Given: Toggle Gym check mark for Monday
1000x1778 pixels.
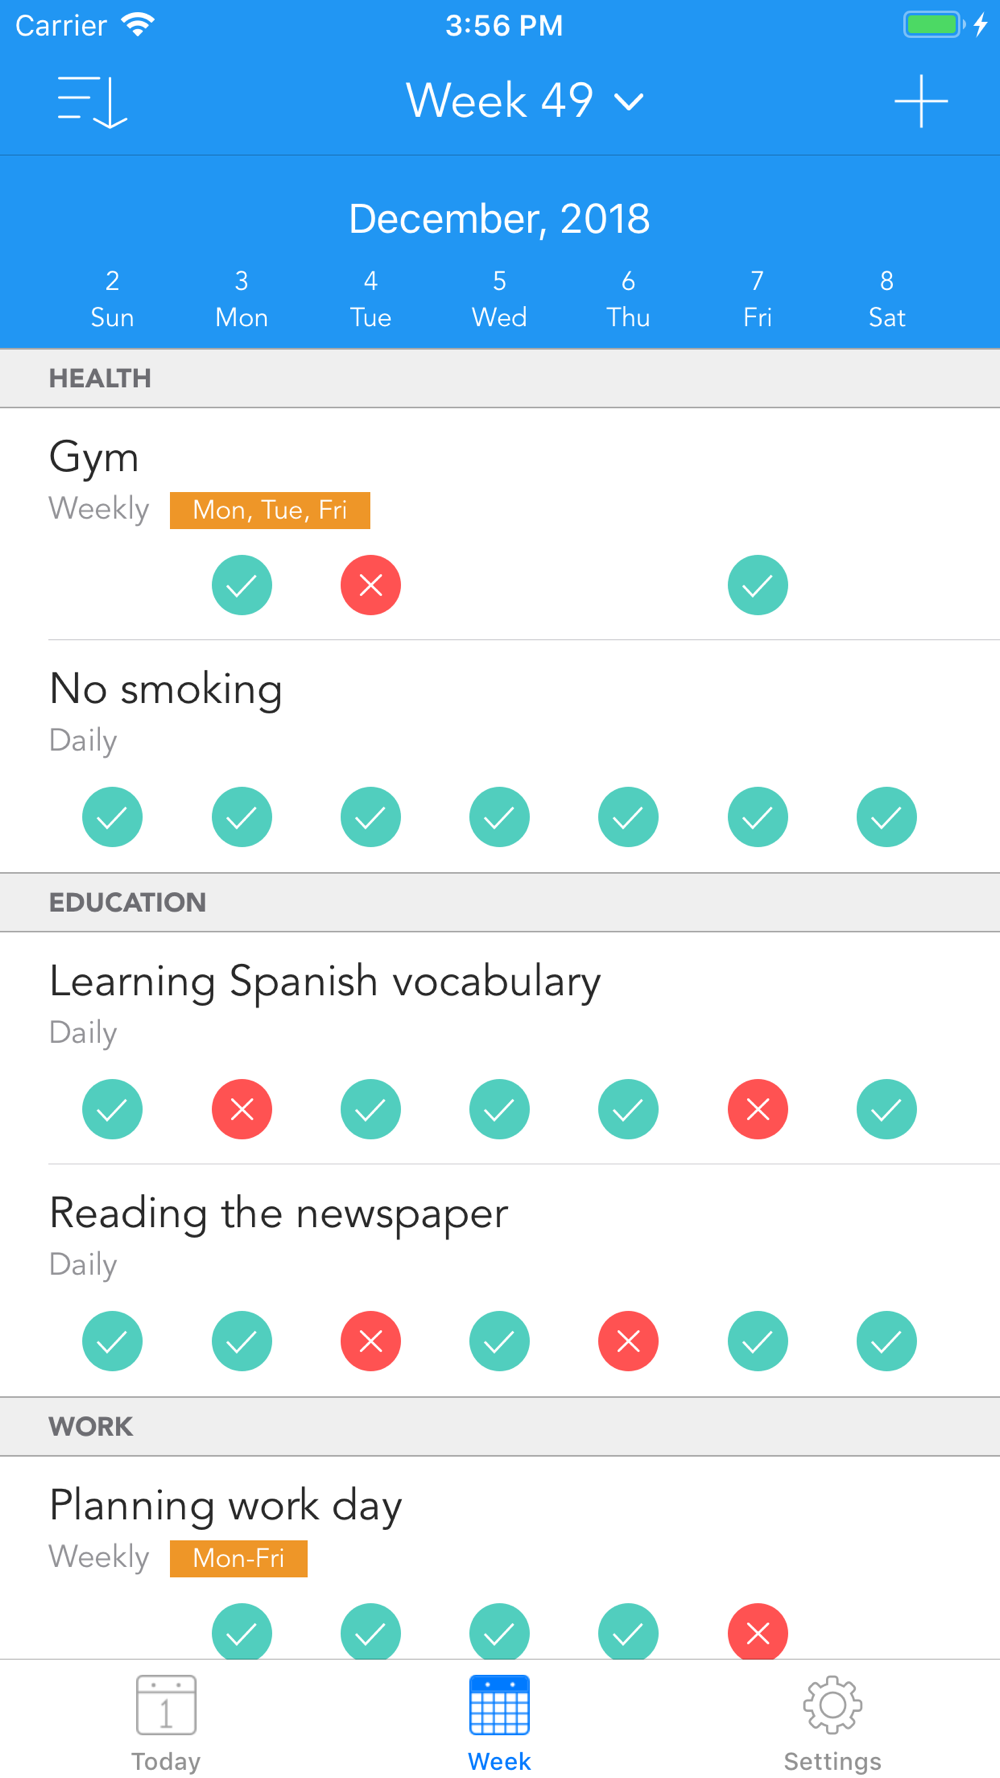Looking at the screenshot, I should click(242, 585).
